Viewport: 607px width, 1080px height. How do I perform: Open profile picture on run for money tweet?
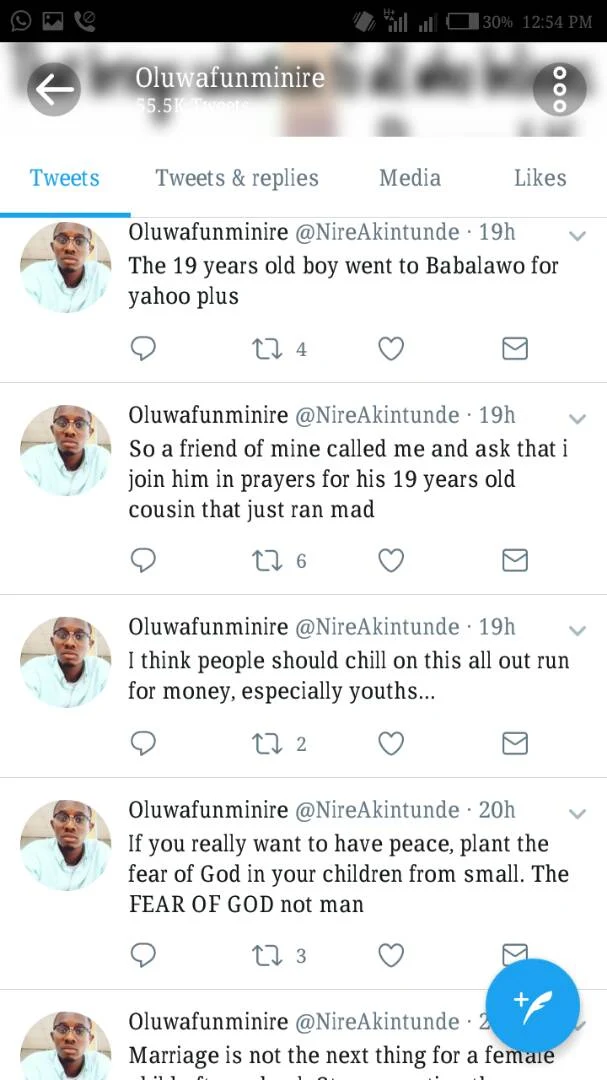point(66,661)
